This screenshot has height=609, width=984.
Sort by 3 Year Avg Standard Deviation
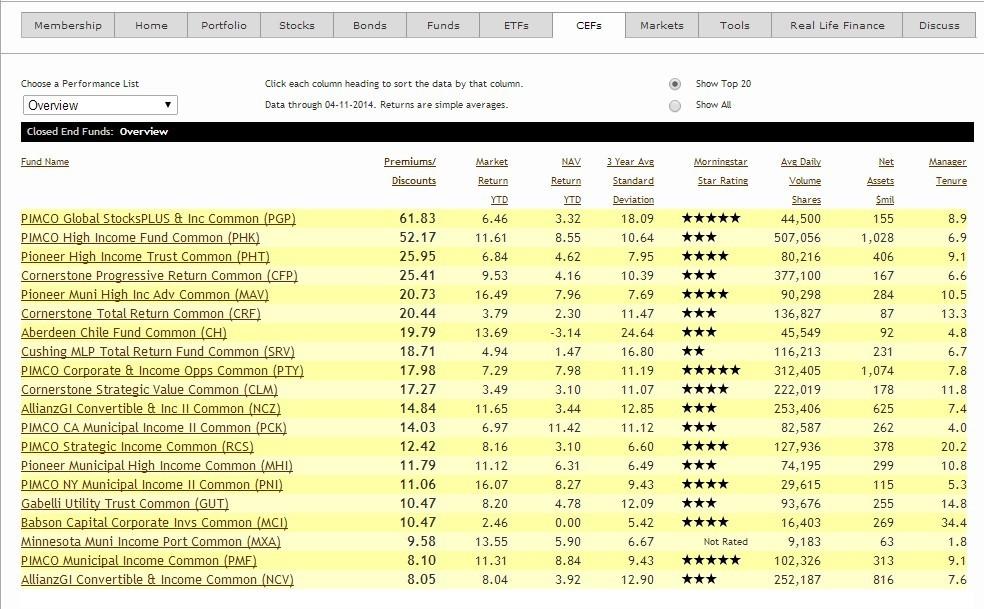tap(631, 181)
